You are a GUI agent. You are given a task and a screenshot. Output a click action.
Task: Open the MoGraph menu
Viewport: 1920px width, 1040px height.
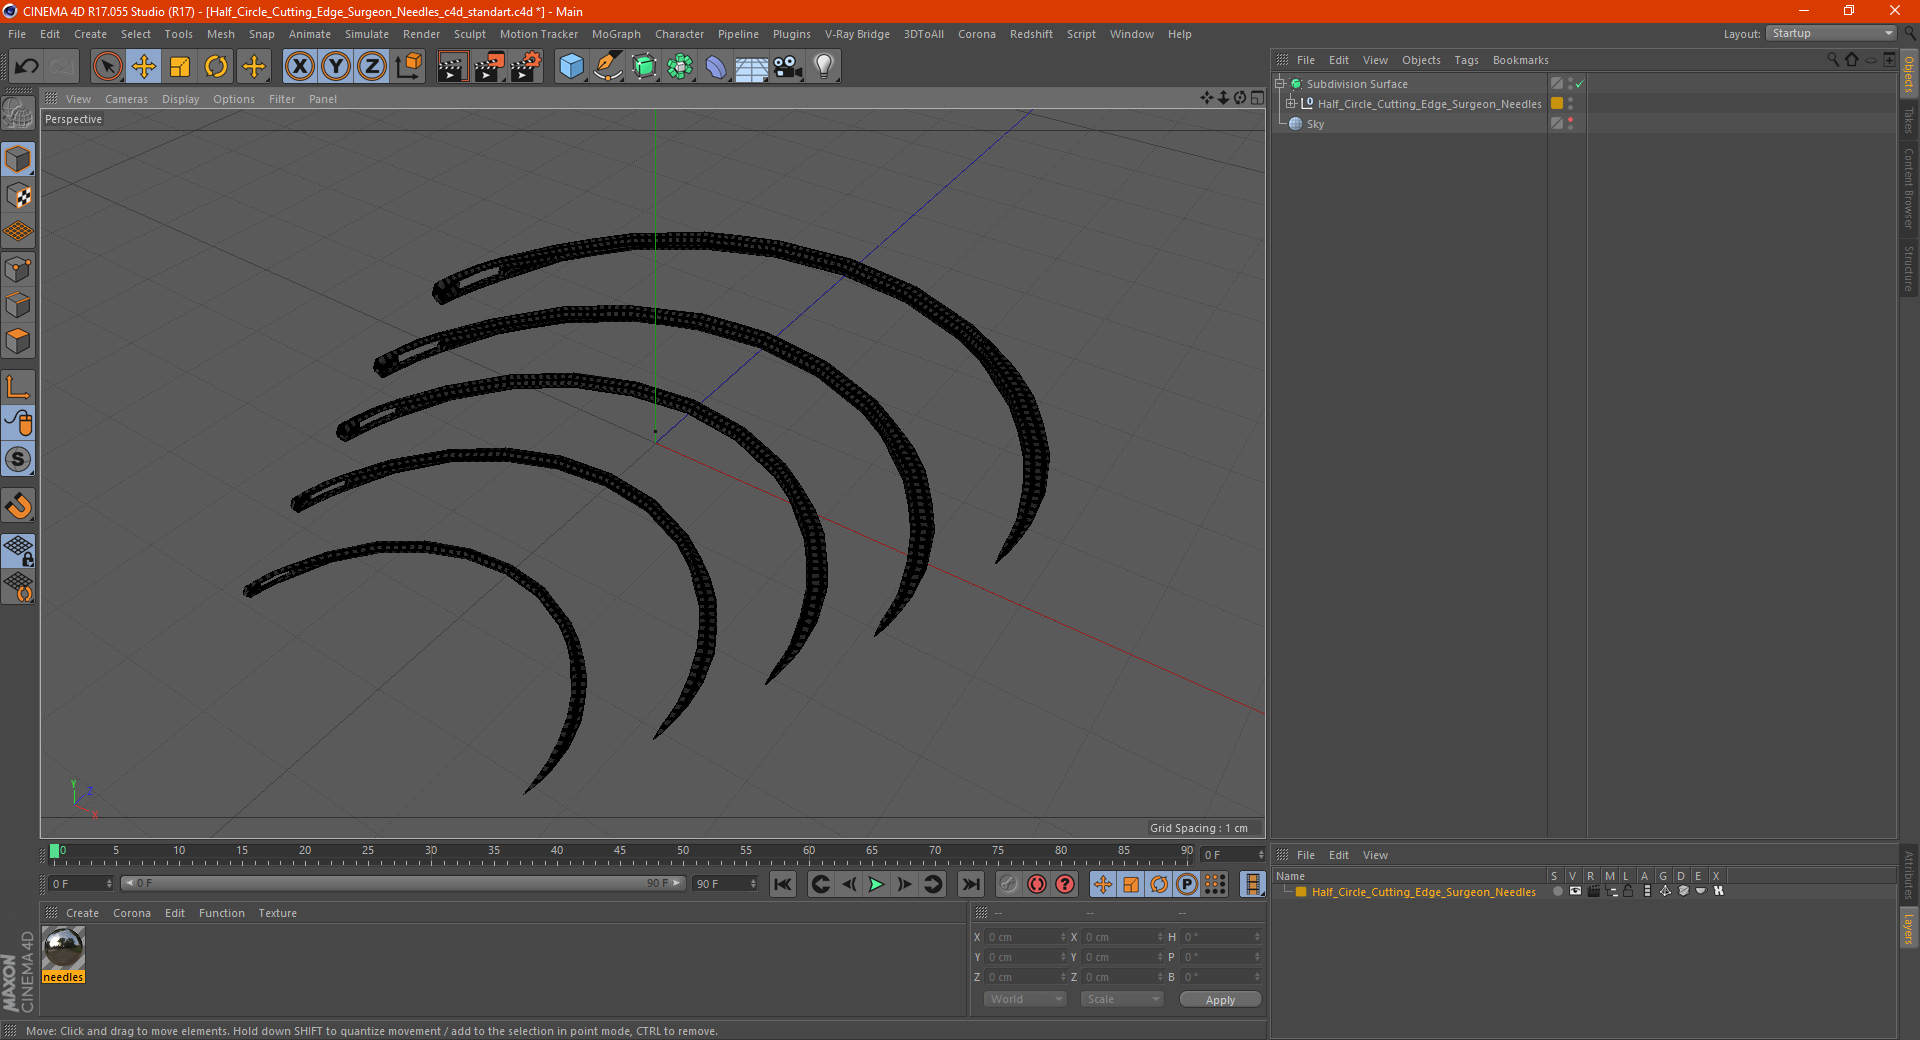616,34
